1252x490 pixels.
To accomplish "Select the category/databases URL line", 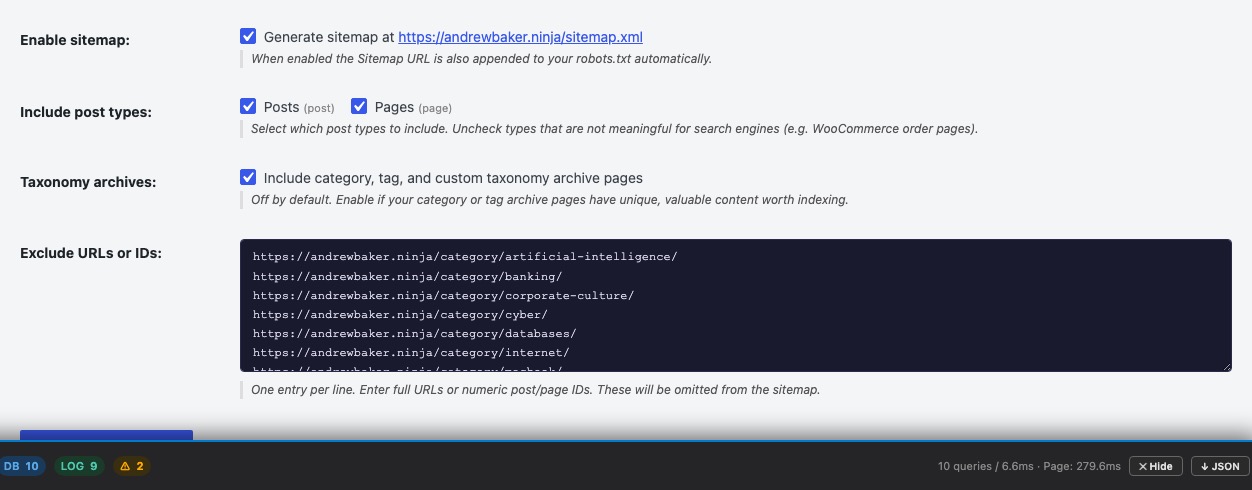I will click(414, 334).
